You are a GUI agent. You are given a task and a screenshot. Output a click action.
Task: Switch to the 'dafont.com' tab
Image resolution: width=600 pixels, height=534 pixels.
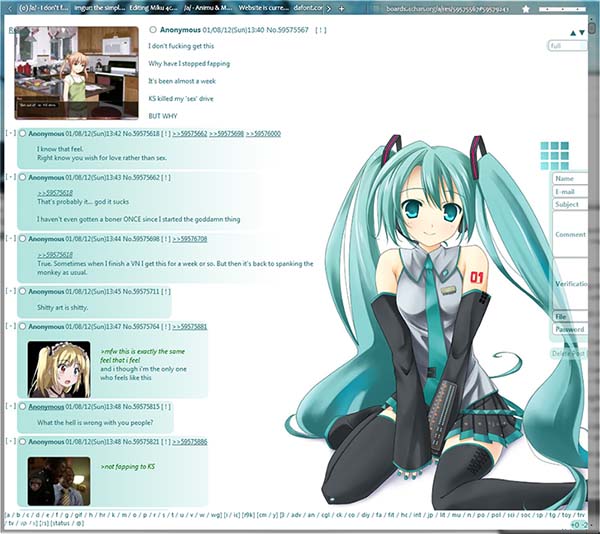tap(308, 8)
